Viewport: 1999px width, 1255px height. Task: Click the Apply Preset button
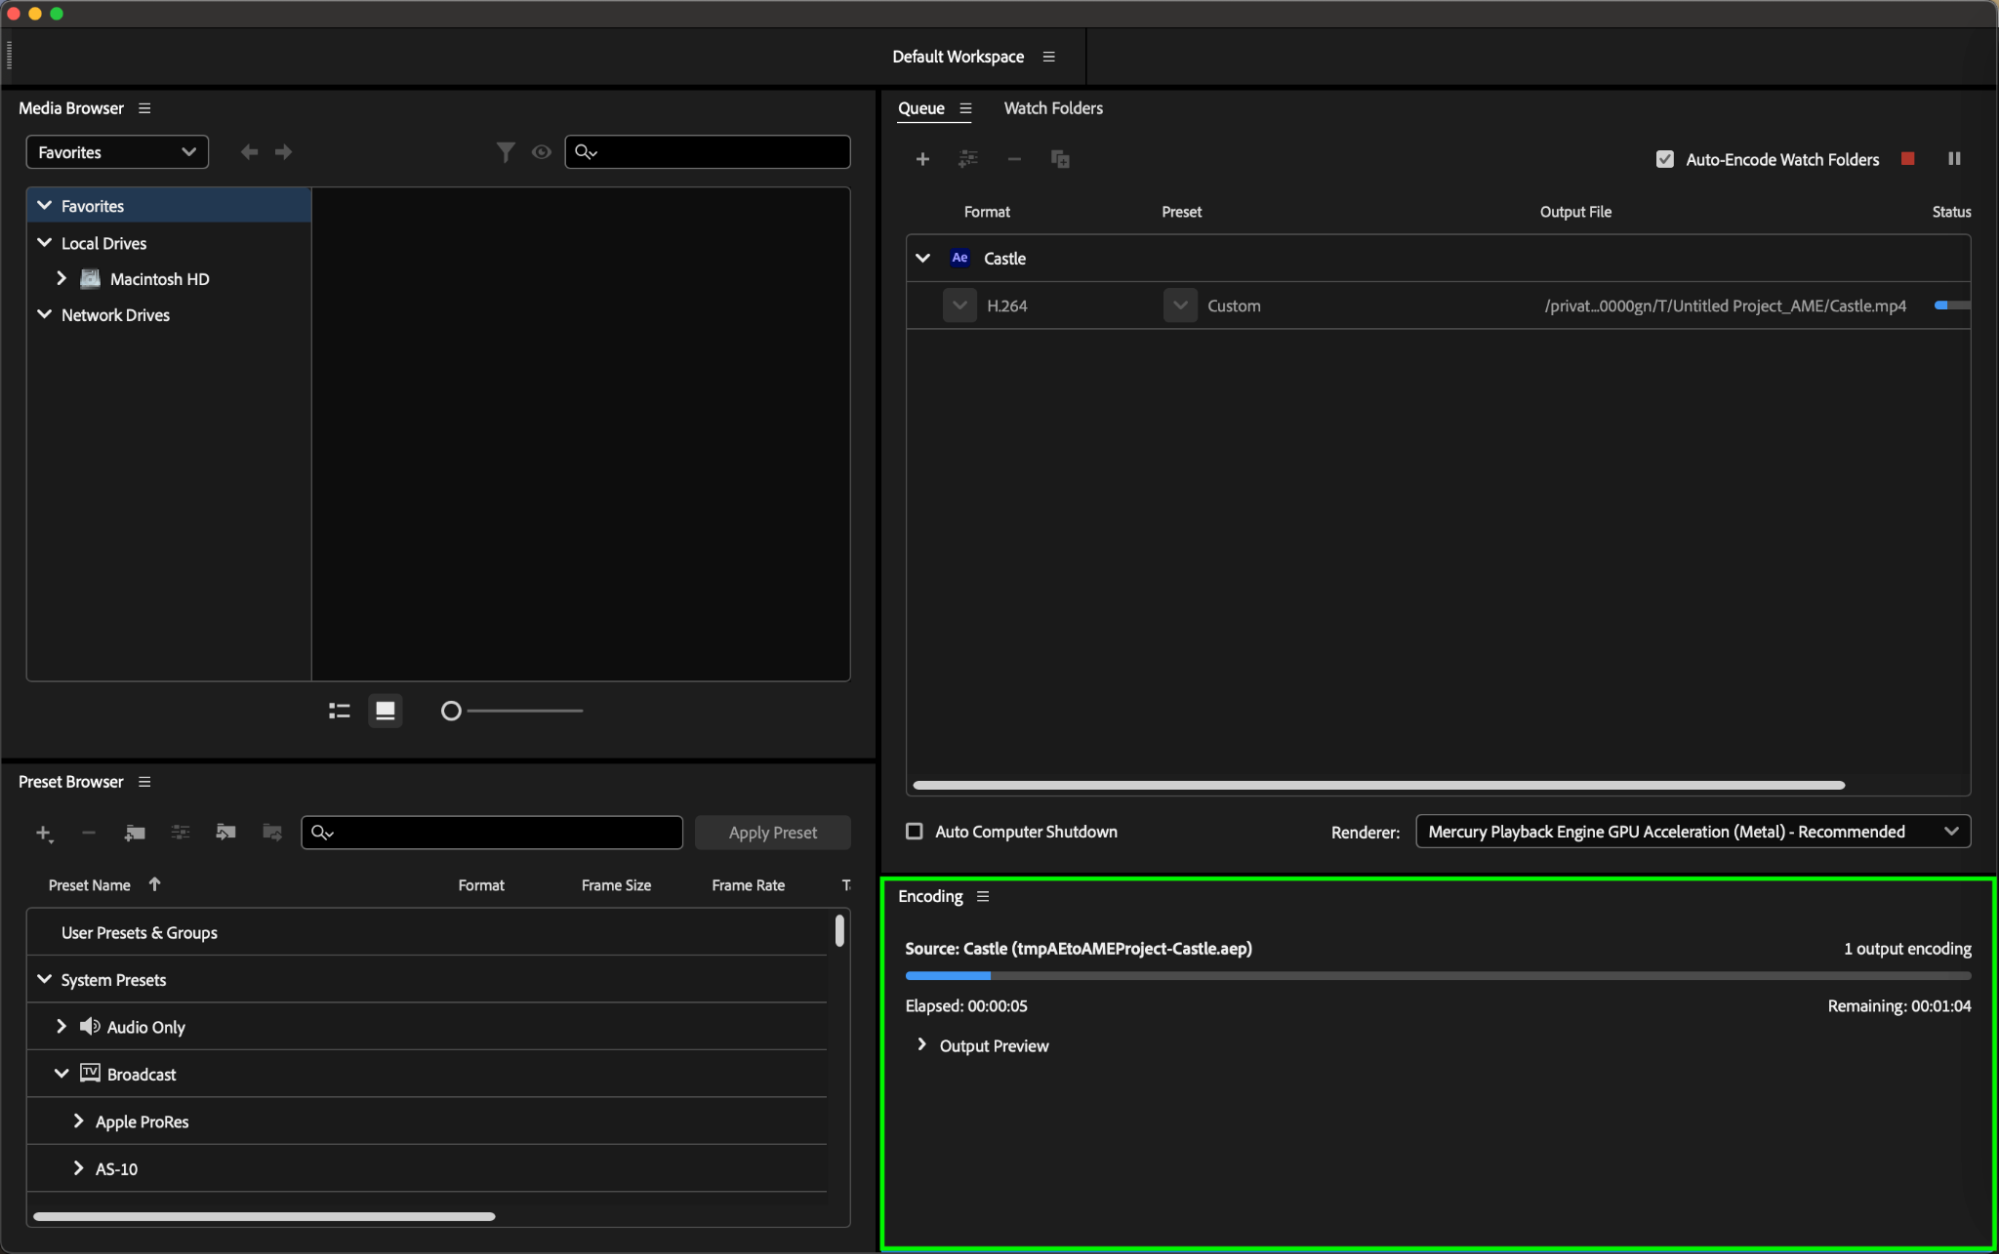[772, 833]
